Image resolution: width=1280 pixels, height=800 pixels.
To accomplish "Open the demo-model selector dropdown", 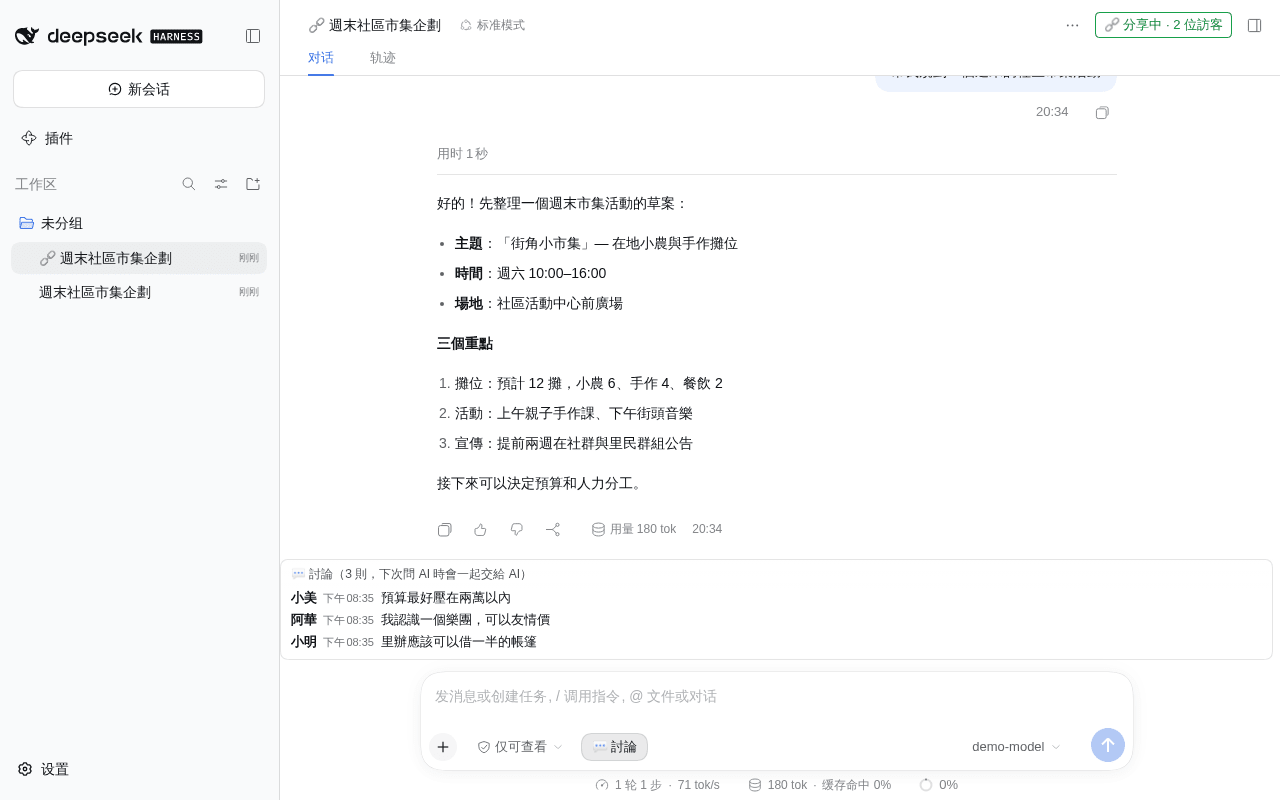I will pyautogui.click(x=1016, y=747).
